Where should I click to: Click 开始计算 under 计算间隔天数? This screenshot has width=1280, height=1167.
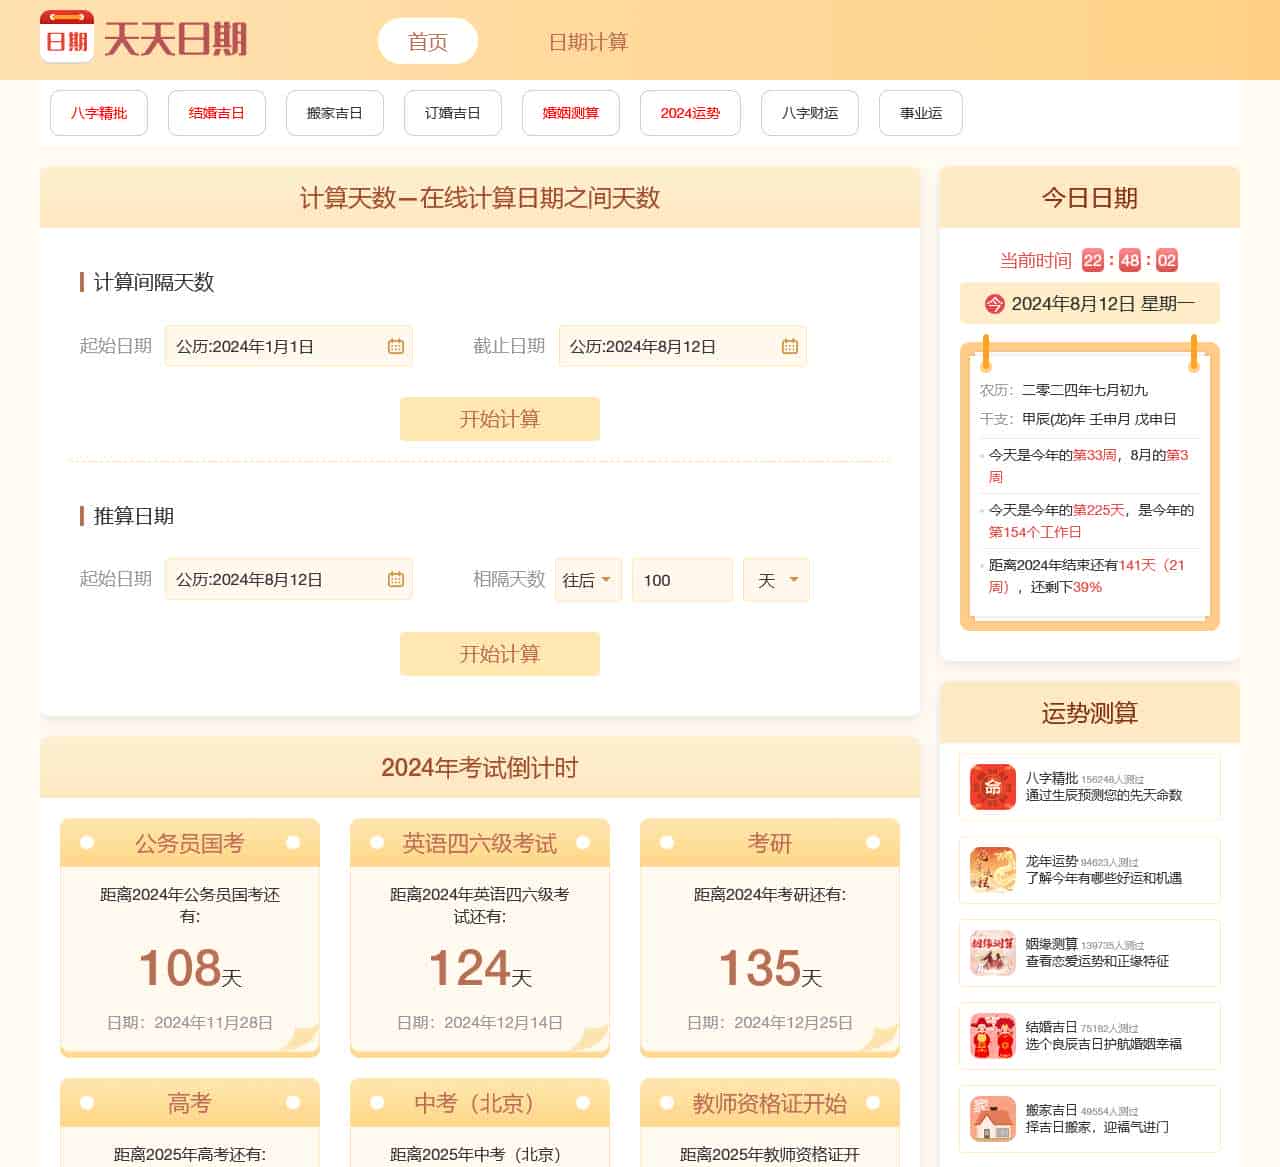[x=500, y=419]
